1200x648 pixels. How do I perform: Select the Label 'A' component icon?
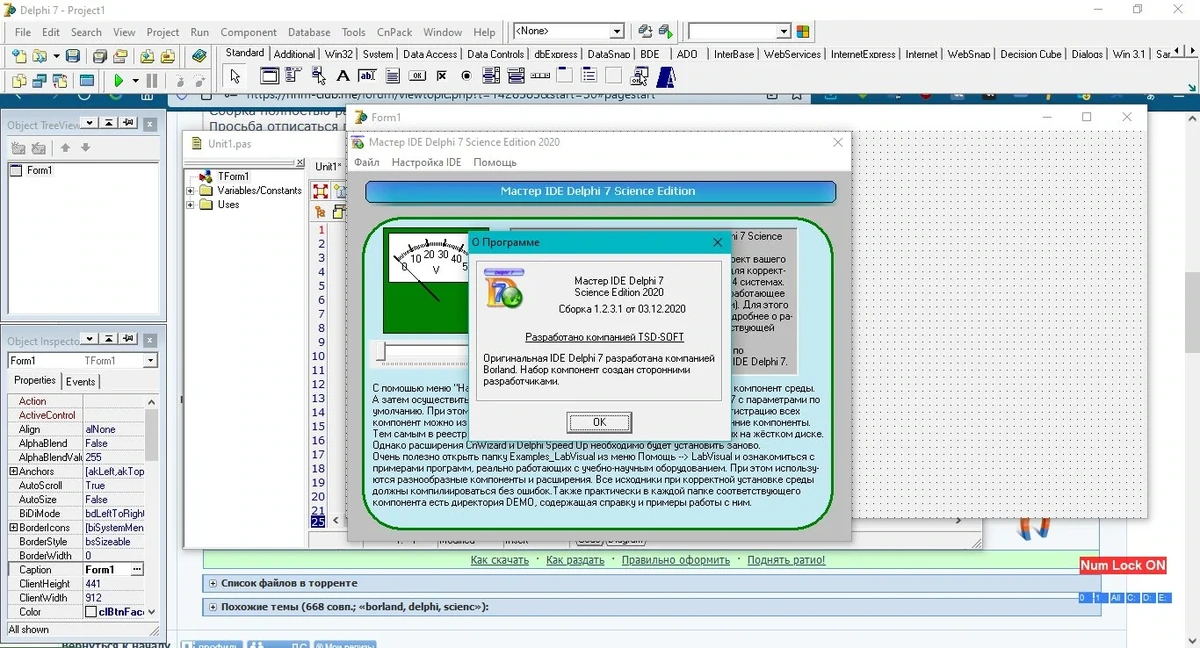(x=343, y=76)
